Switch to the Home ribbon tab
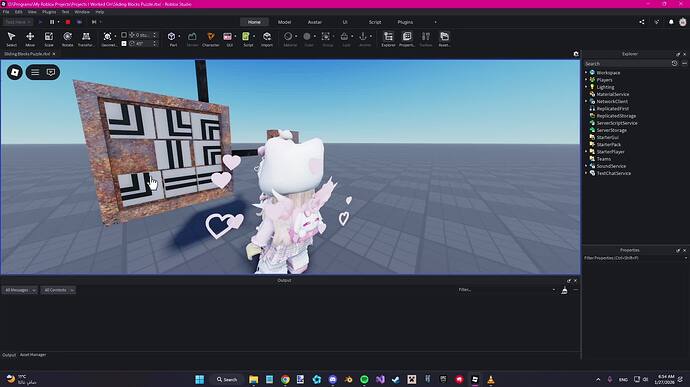The width and height of the screenshot is (690, 387). coord(254,22)
